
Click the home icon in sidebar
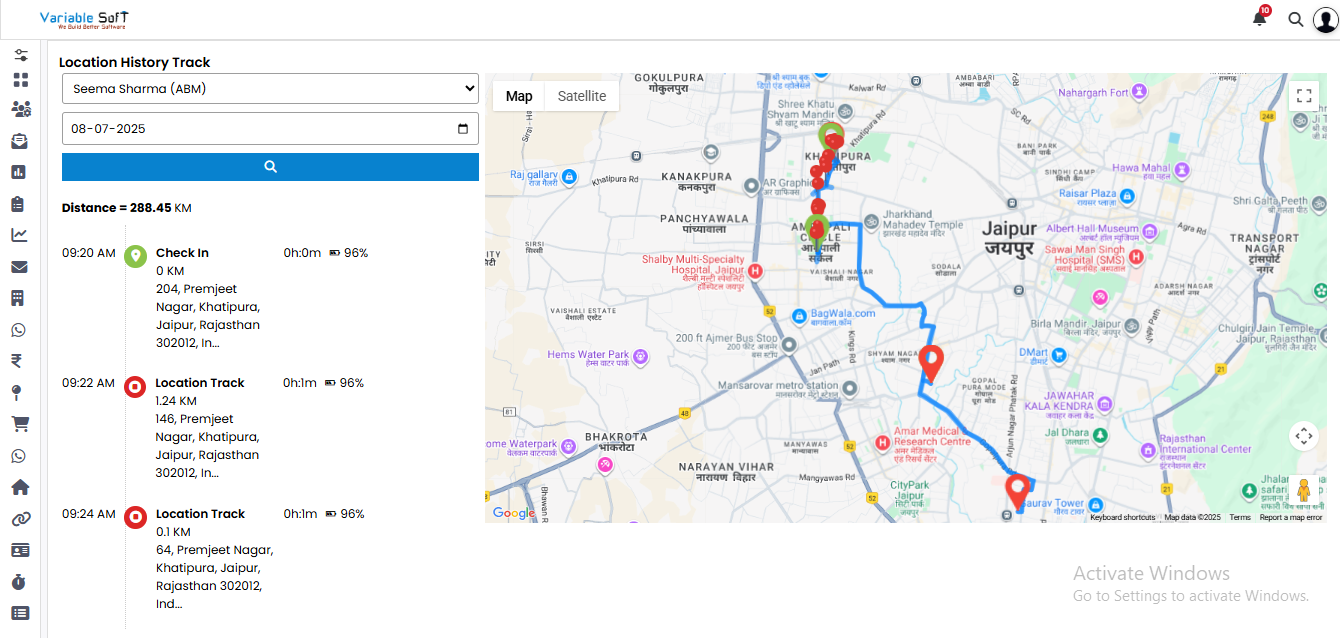tap(19, 487)
